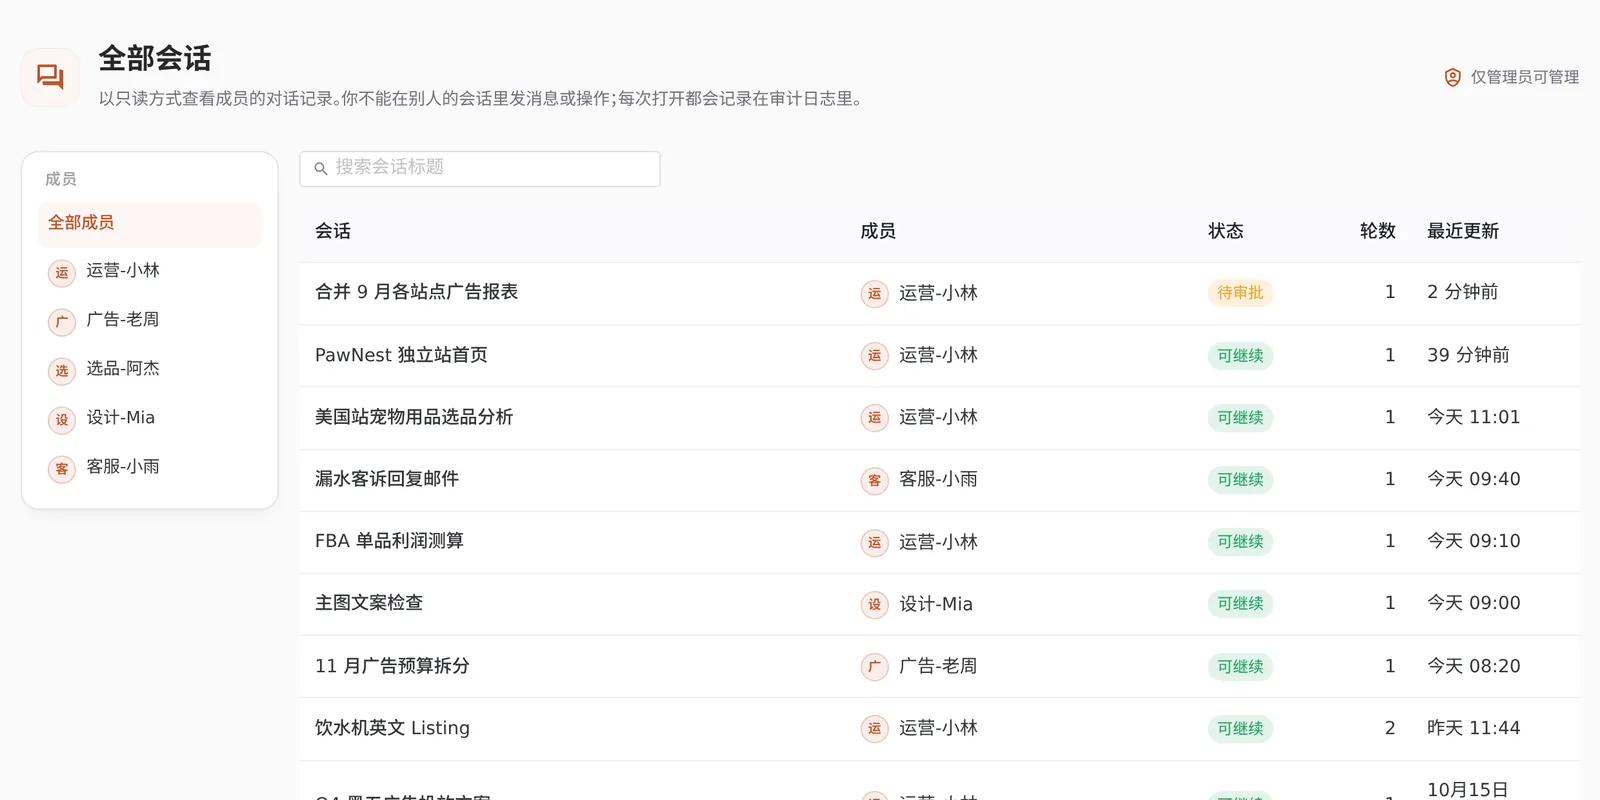
Task: Open the 漏水客诉回复邮件 conversation
Action: coord(387,479)
